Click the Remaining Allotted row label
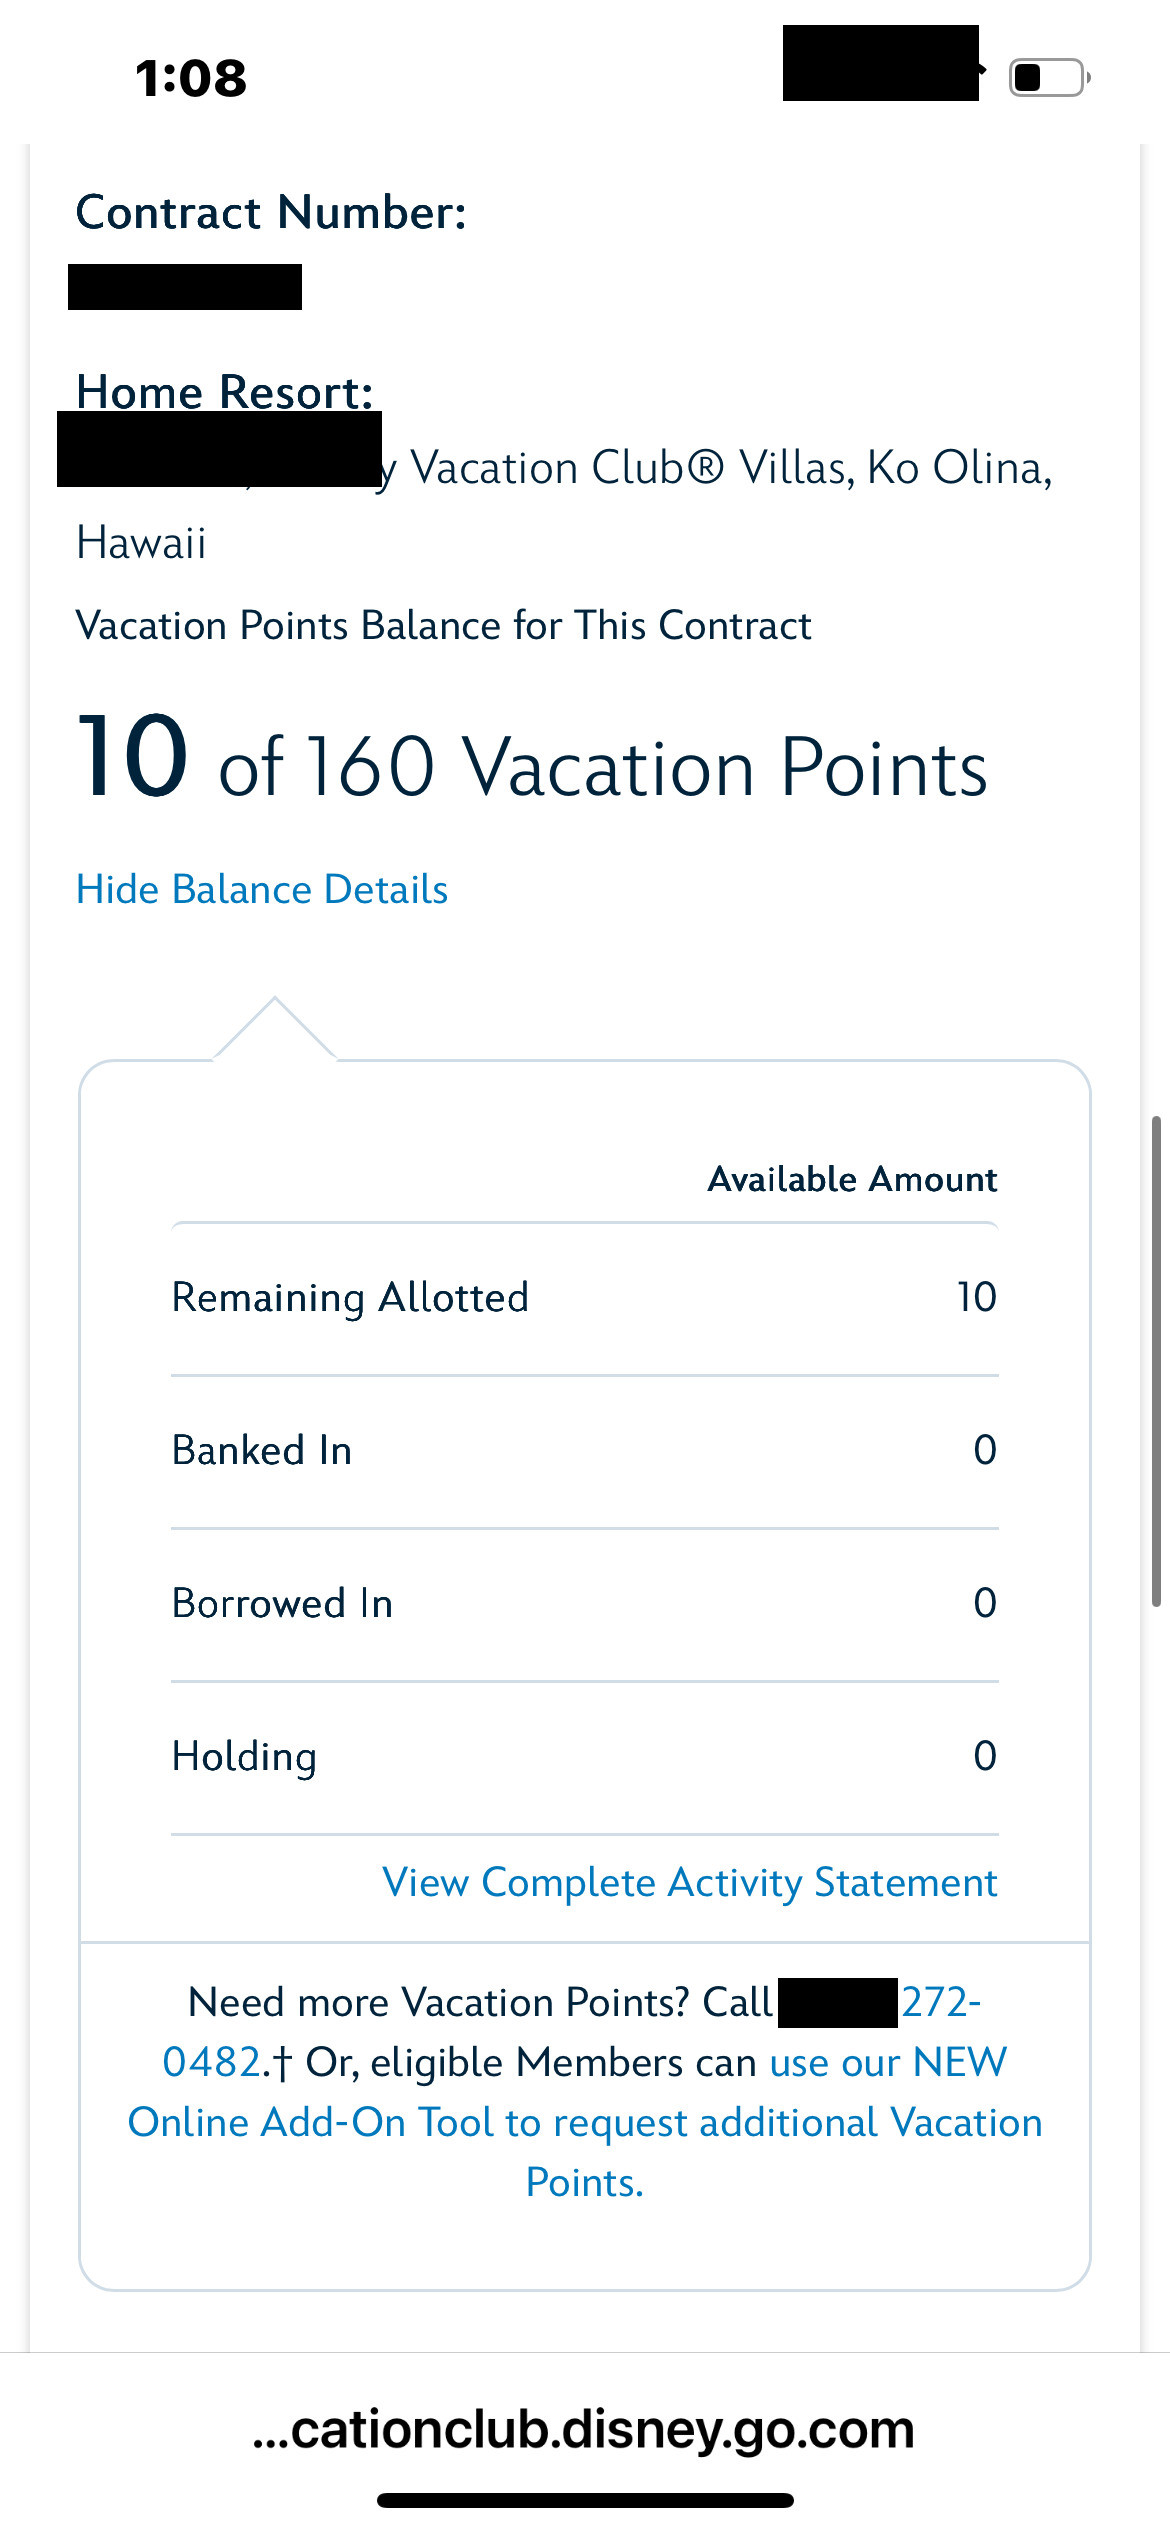This screenshot has width=1170, height=2532. tap(350, 1298)
